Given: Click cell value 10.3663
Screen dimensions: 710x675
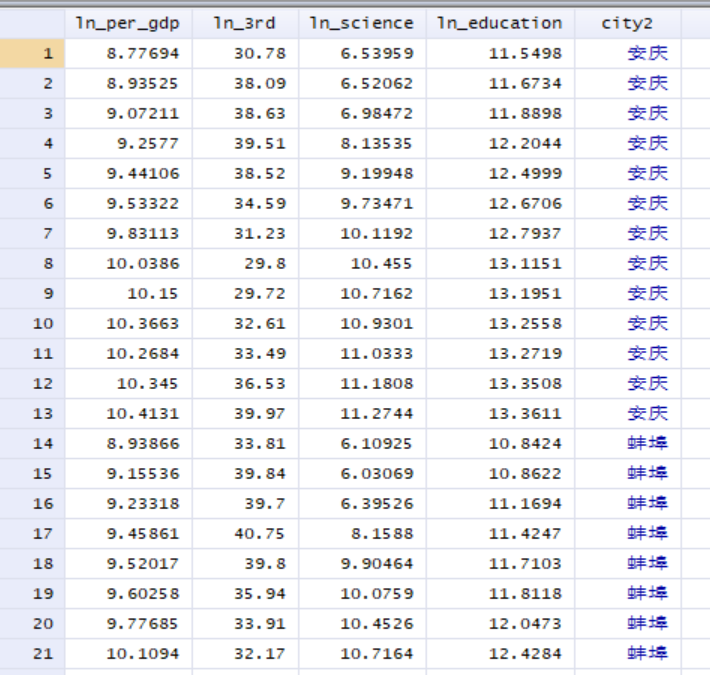Looking at the screenshot, I should click(143, 323).
